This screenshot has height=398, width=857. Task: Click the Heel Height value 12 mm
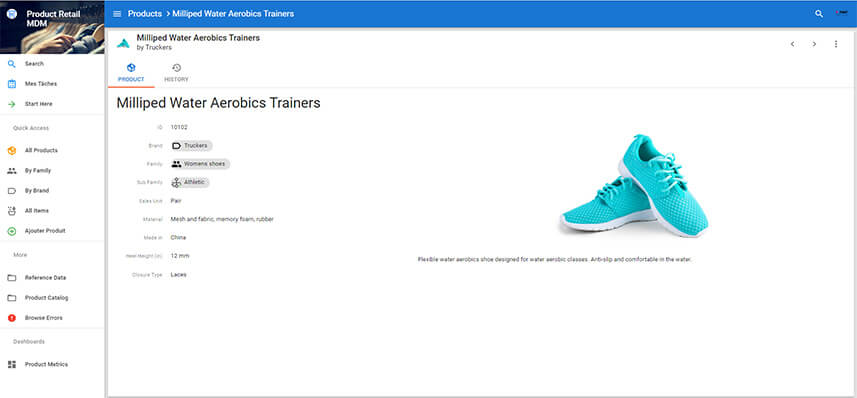[180, 256]
